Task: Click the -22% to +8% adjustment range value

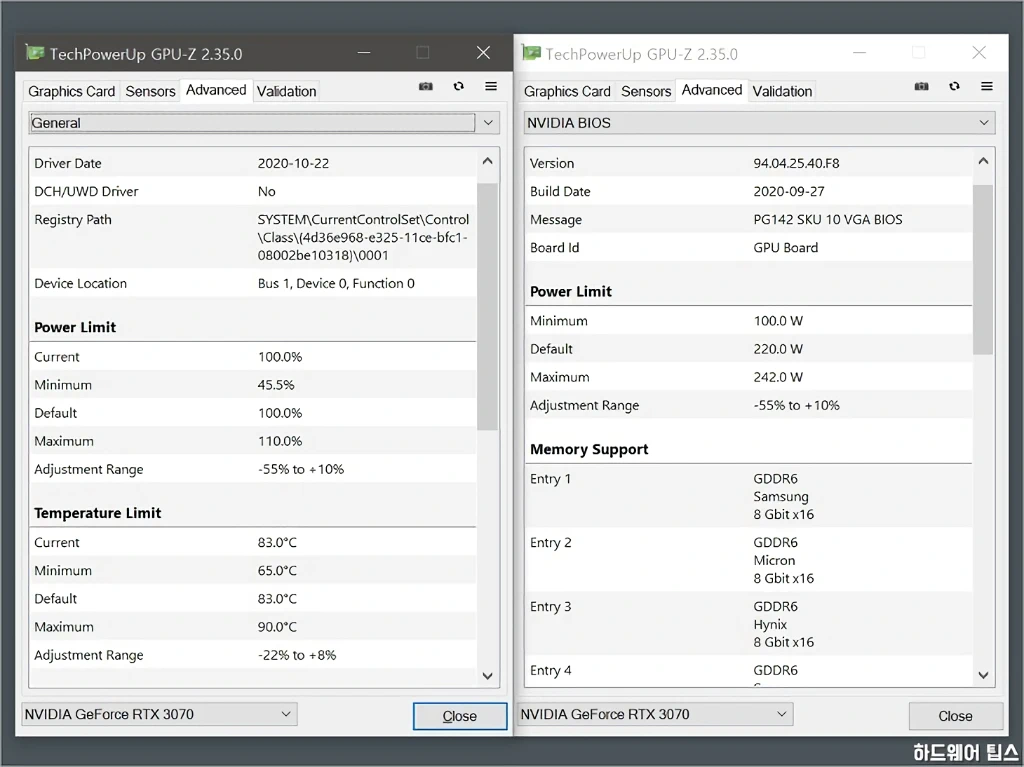Action: [296, 655]
